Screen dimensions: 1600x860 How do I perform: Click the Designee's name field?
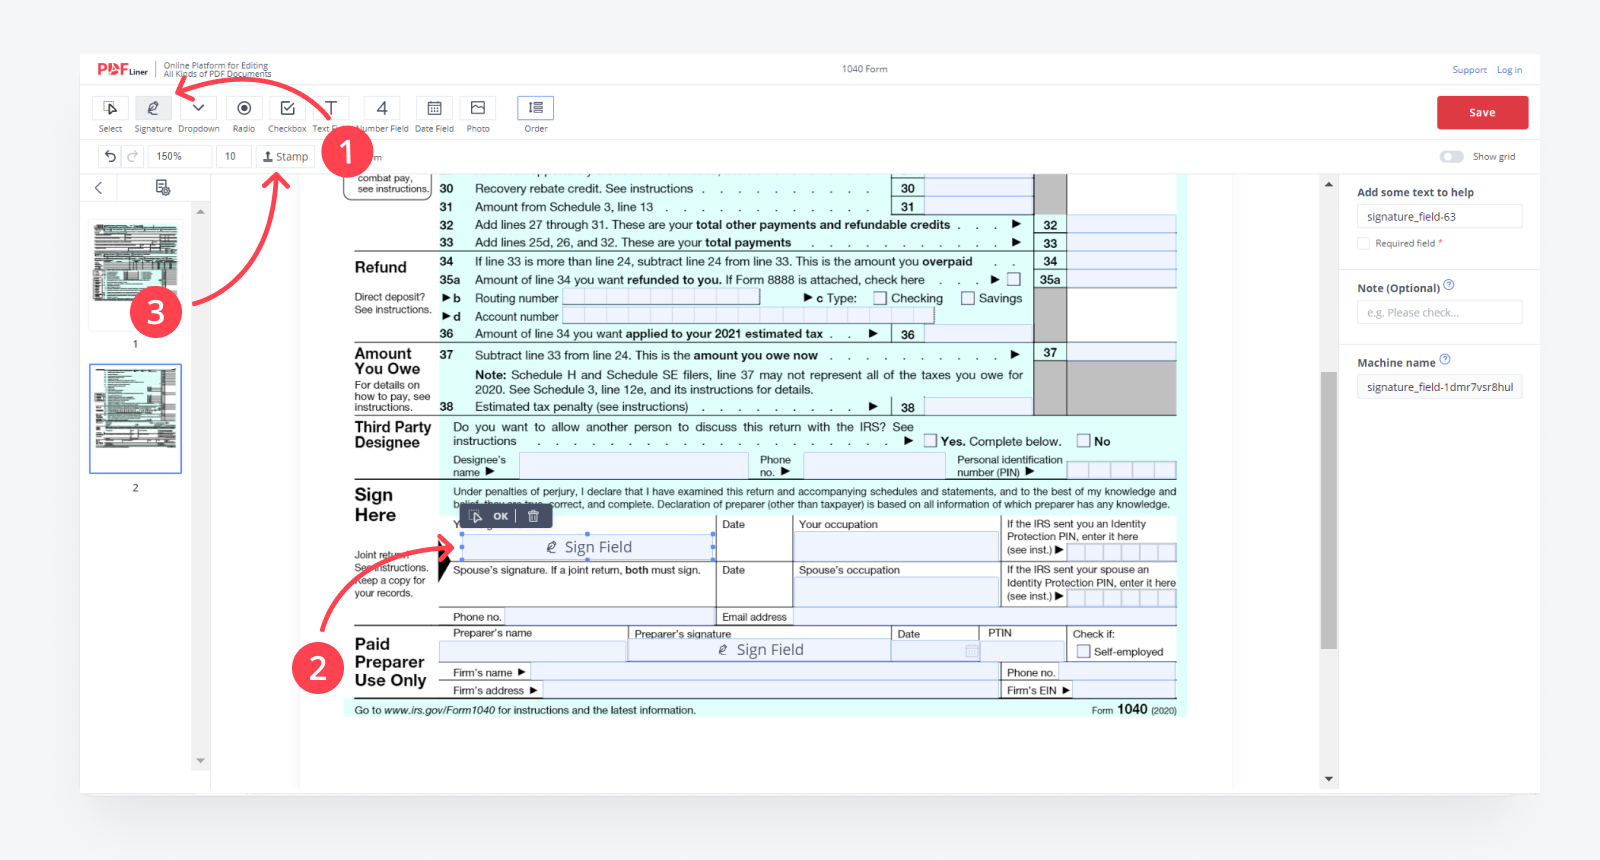pos(633,466)
